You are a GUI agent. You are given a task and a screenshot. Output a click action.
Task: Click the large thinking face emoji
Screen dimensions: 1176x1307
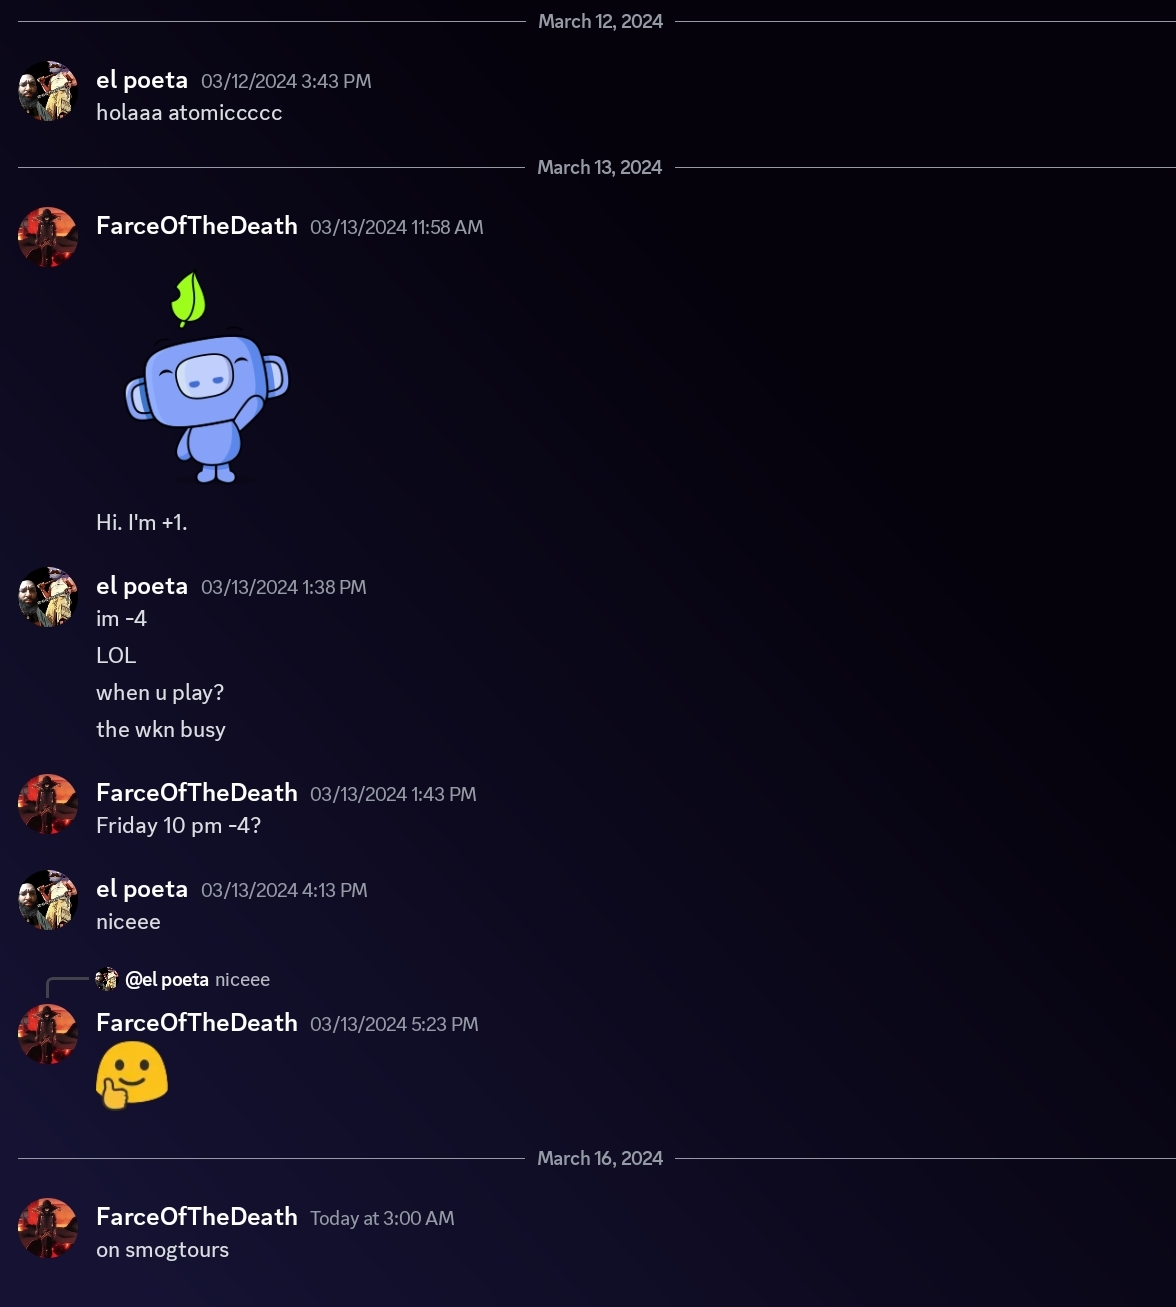(132, 1075)
